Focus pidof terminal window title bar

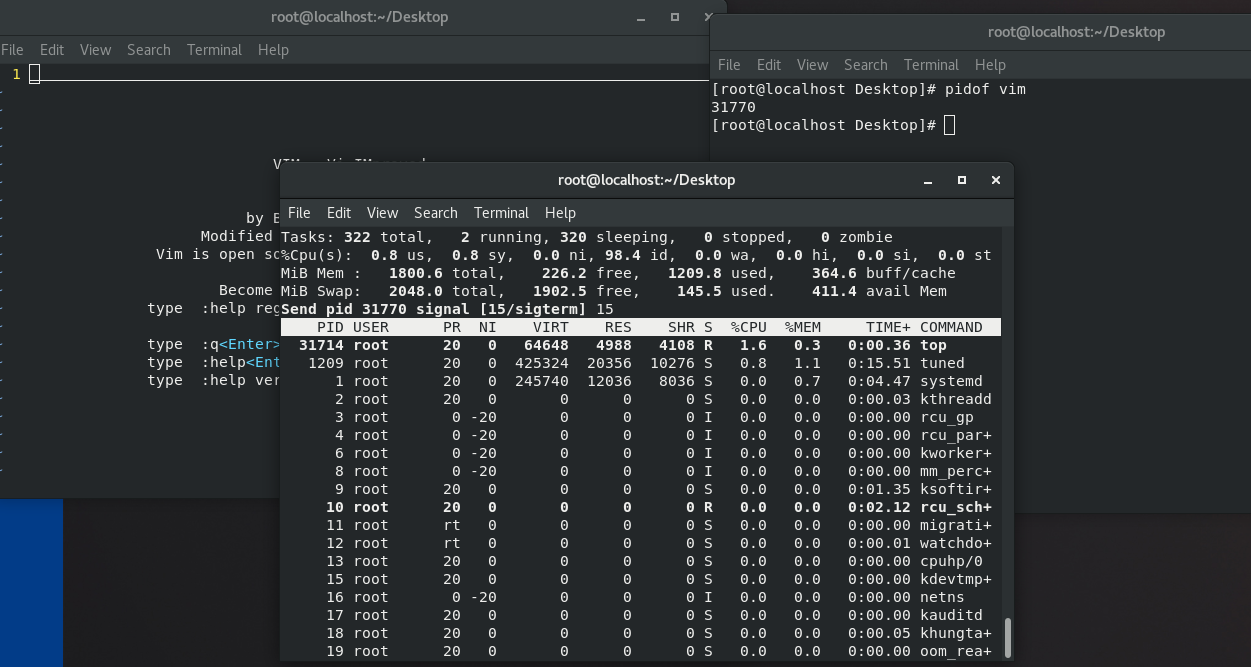click(980, 32)
